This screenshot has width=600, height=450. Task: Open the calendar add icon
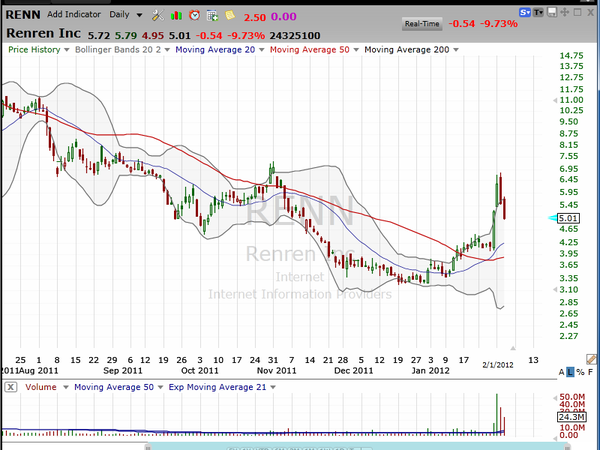[212, 15]
